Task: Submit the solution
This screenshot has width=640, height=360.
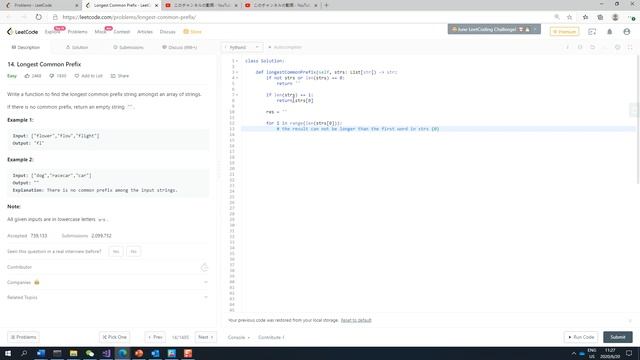Action: (x=618, y=337)
